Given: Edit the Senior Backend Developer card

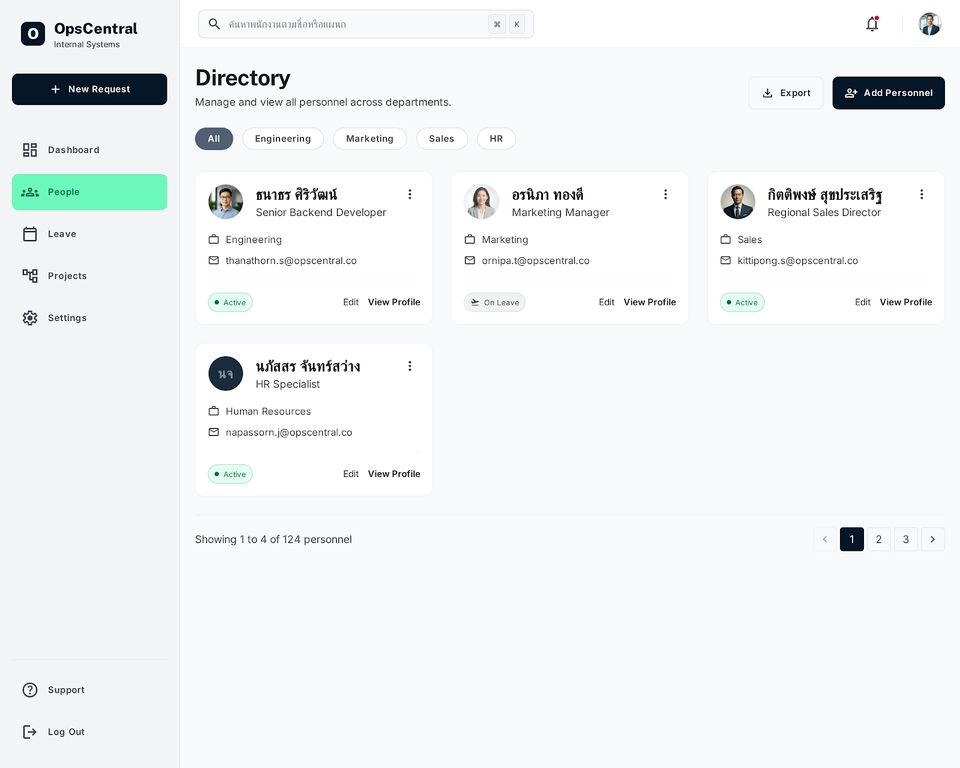Looking at the screenshot, I should 351,302.
